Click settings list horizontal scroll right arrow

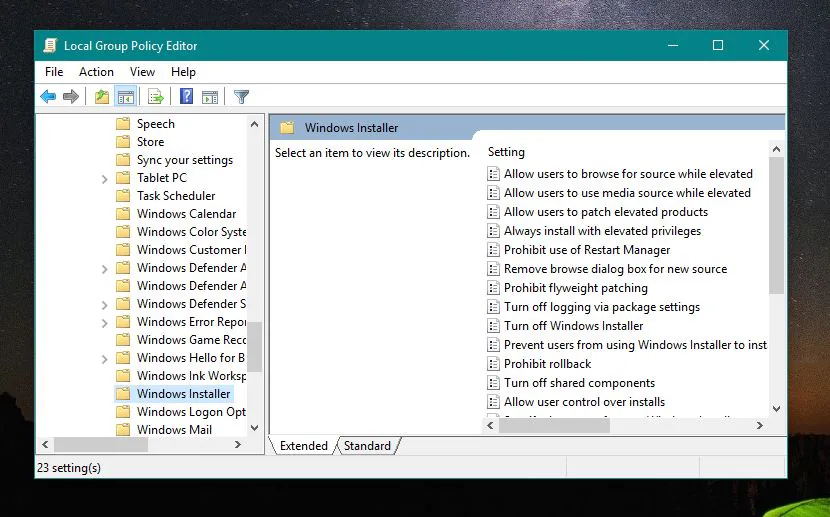[760, 425]
